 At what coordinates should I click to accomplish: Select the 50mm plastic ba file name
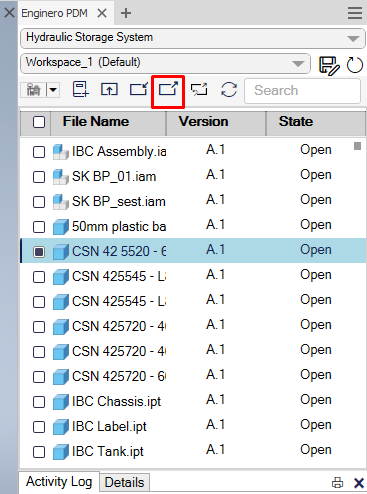pos(119,227)
